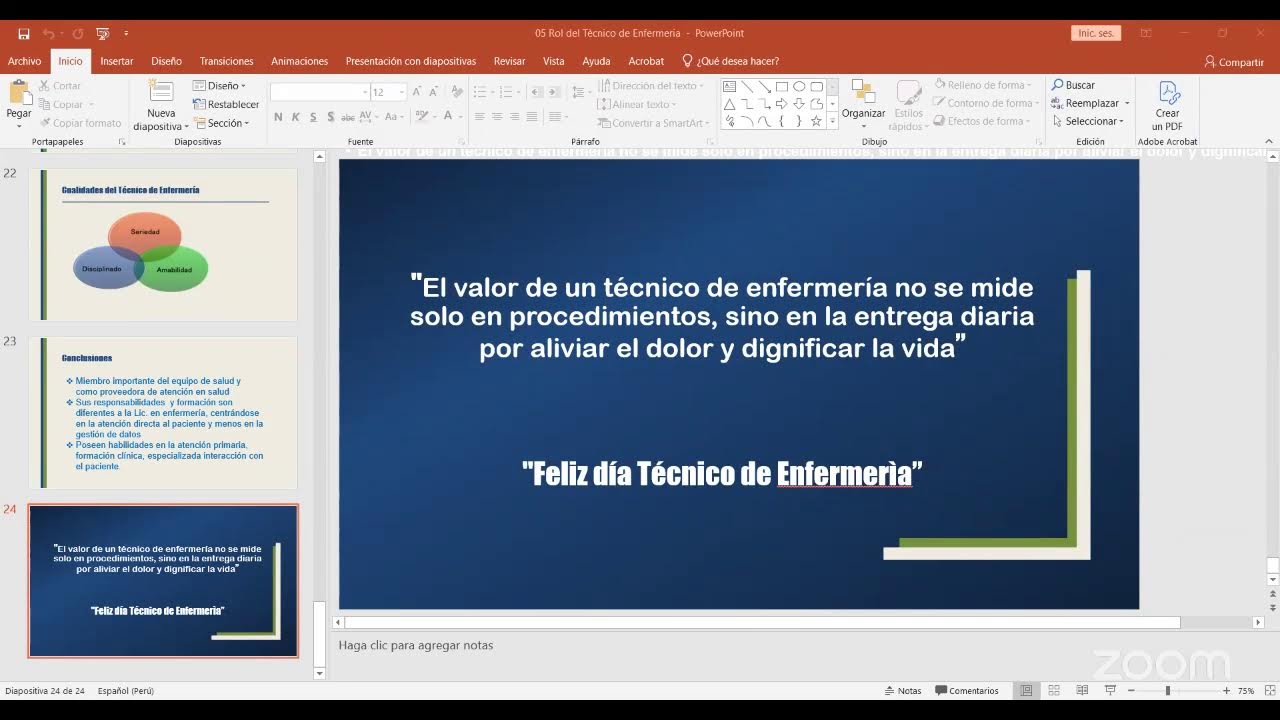Image resolution: width=1280 pixels, height=720 pixels.
Task: Toggle underline S formatting
Action: 313,117
